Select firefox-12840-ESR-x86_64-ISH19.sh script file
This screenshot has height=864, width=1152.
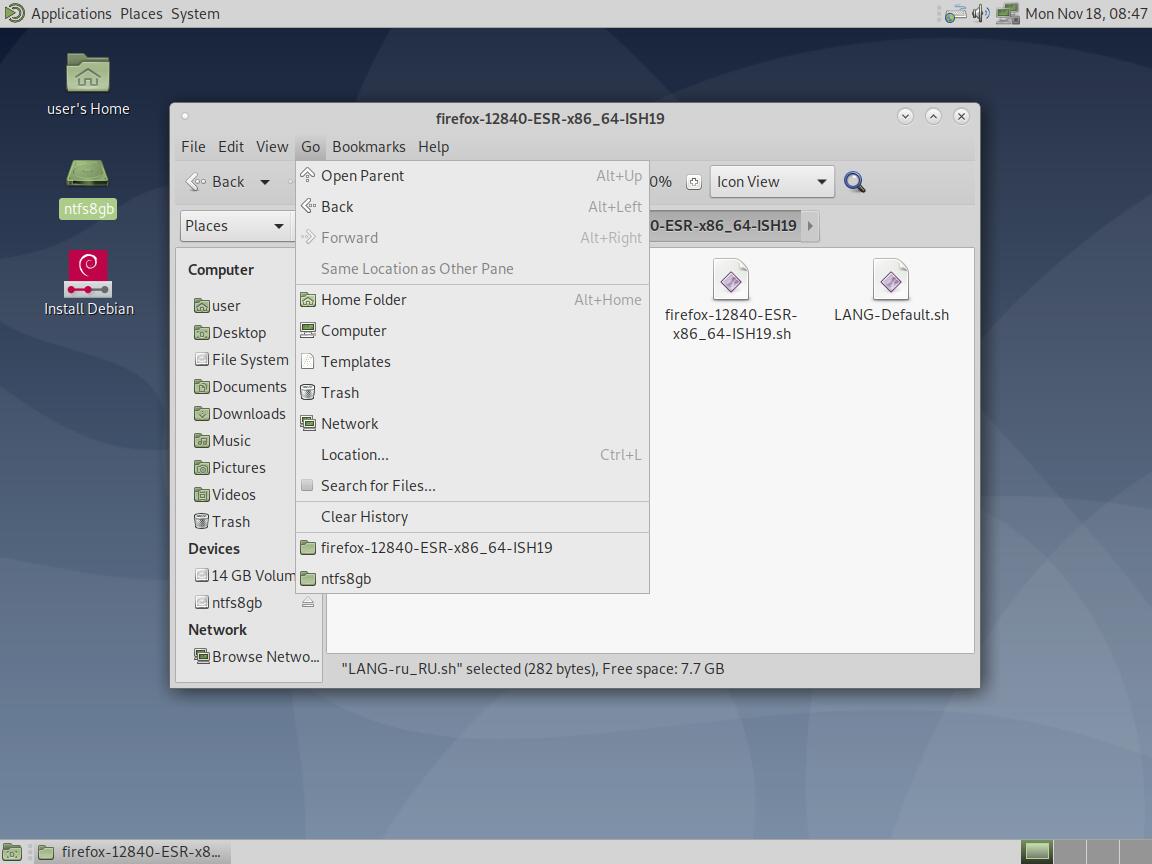pyautogui.click(x=731, y=300)
